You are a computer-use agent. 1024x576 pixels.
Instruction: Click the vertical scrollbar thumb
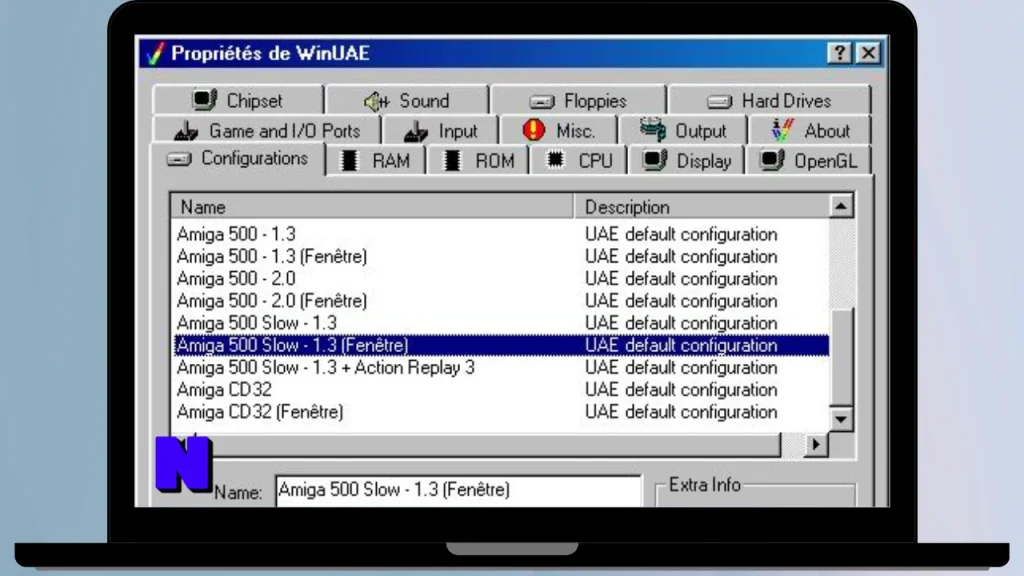tap(841, 357)
